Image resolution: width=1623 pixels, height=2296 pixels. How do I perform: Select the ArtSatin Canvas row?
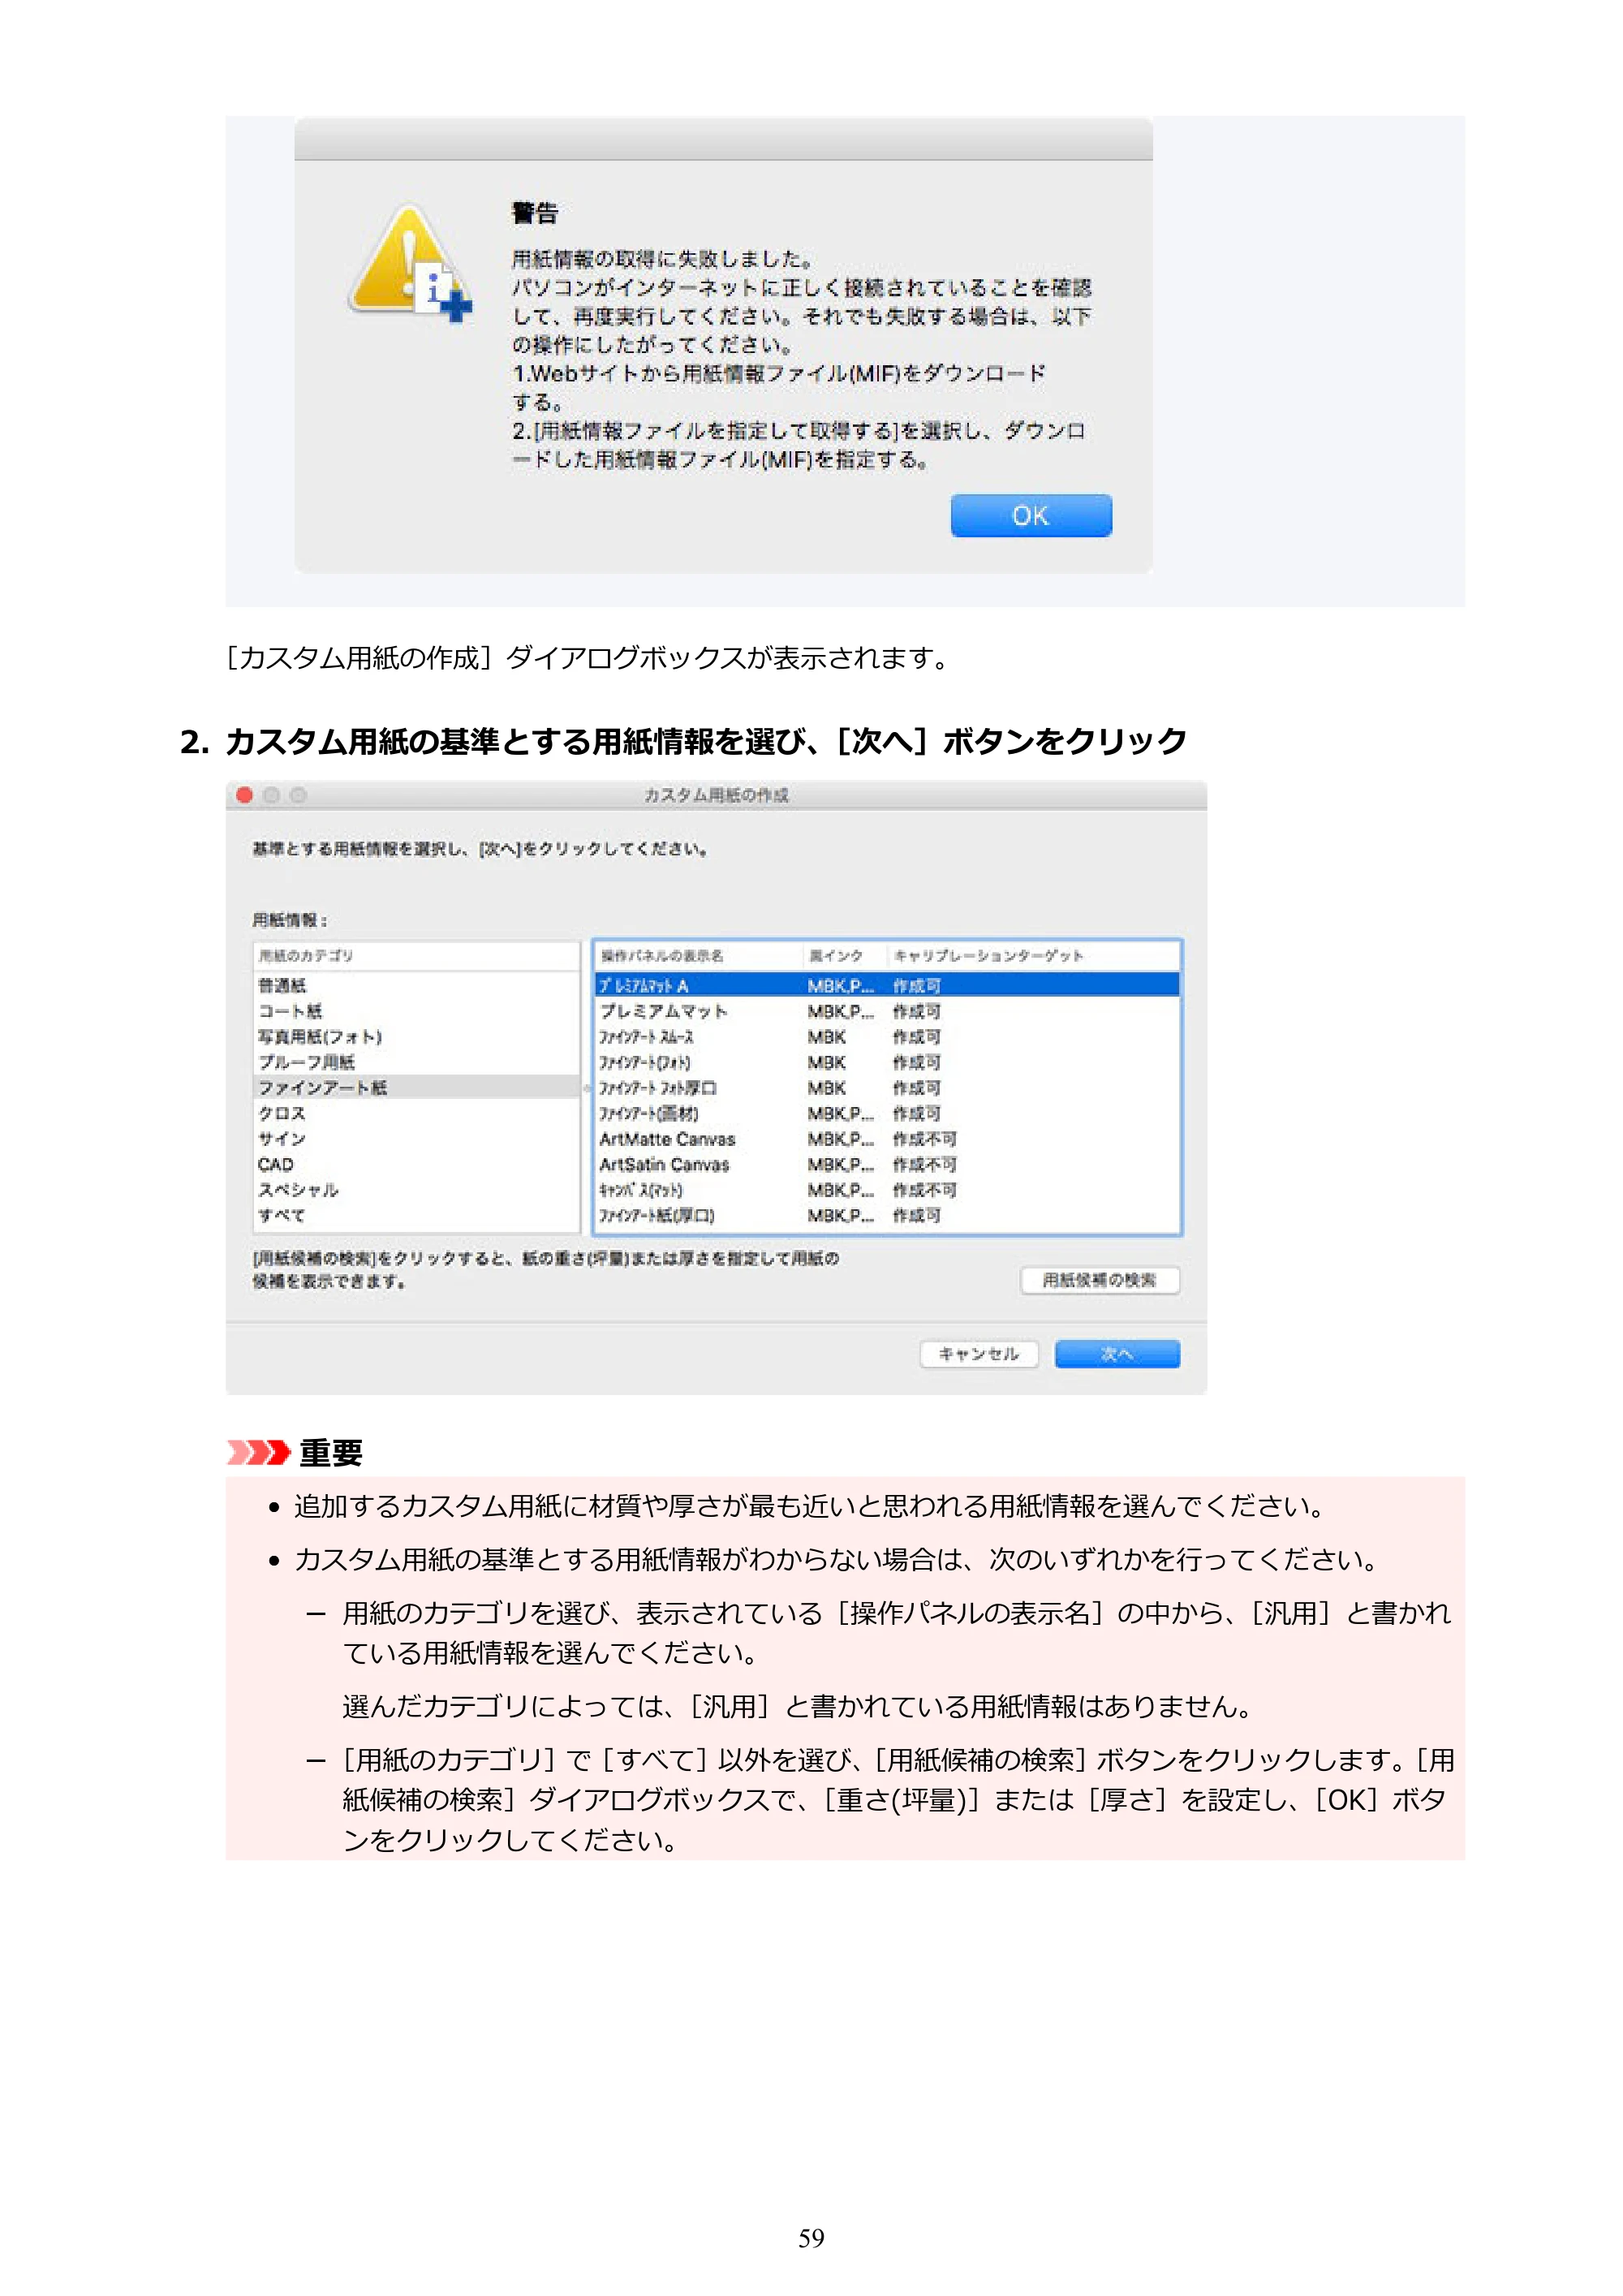click(887, 1164)
